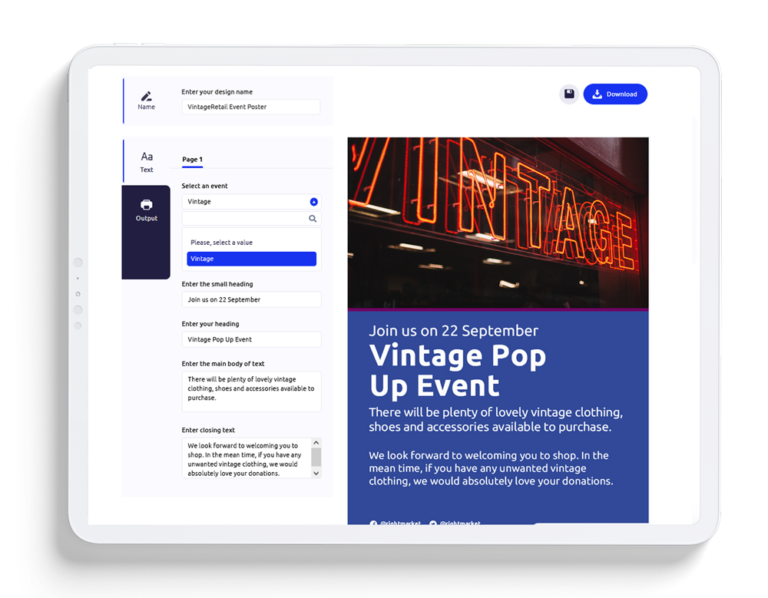768x598 pixels.
Task: Click the neon Vintage poster image
Action: coord(498,223)
